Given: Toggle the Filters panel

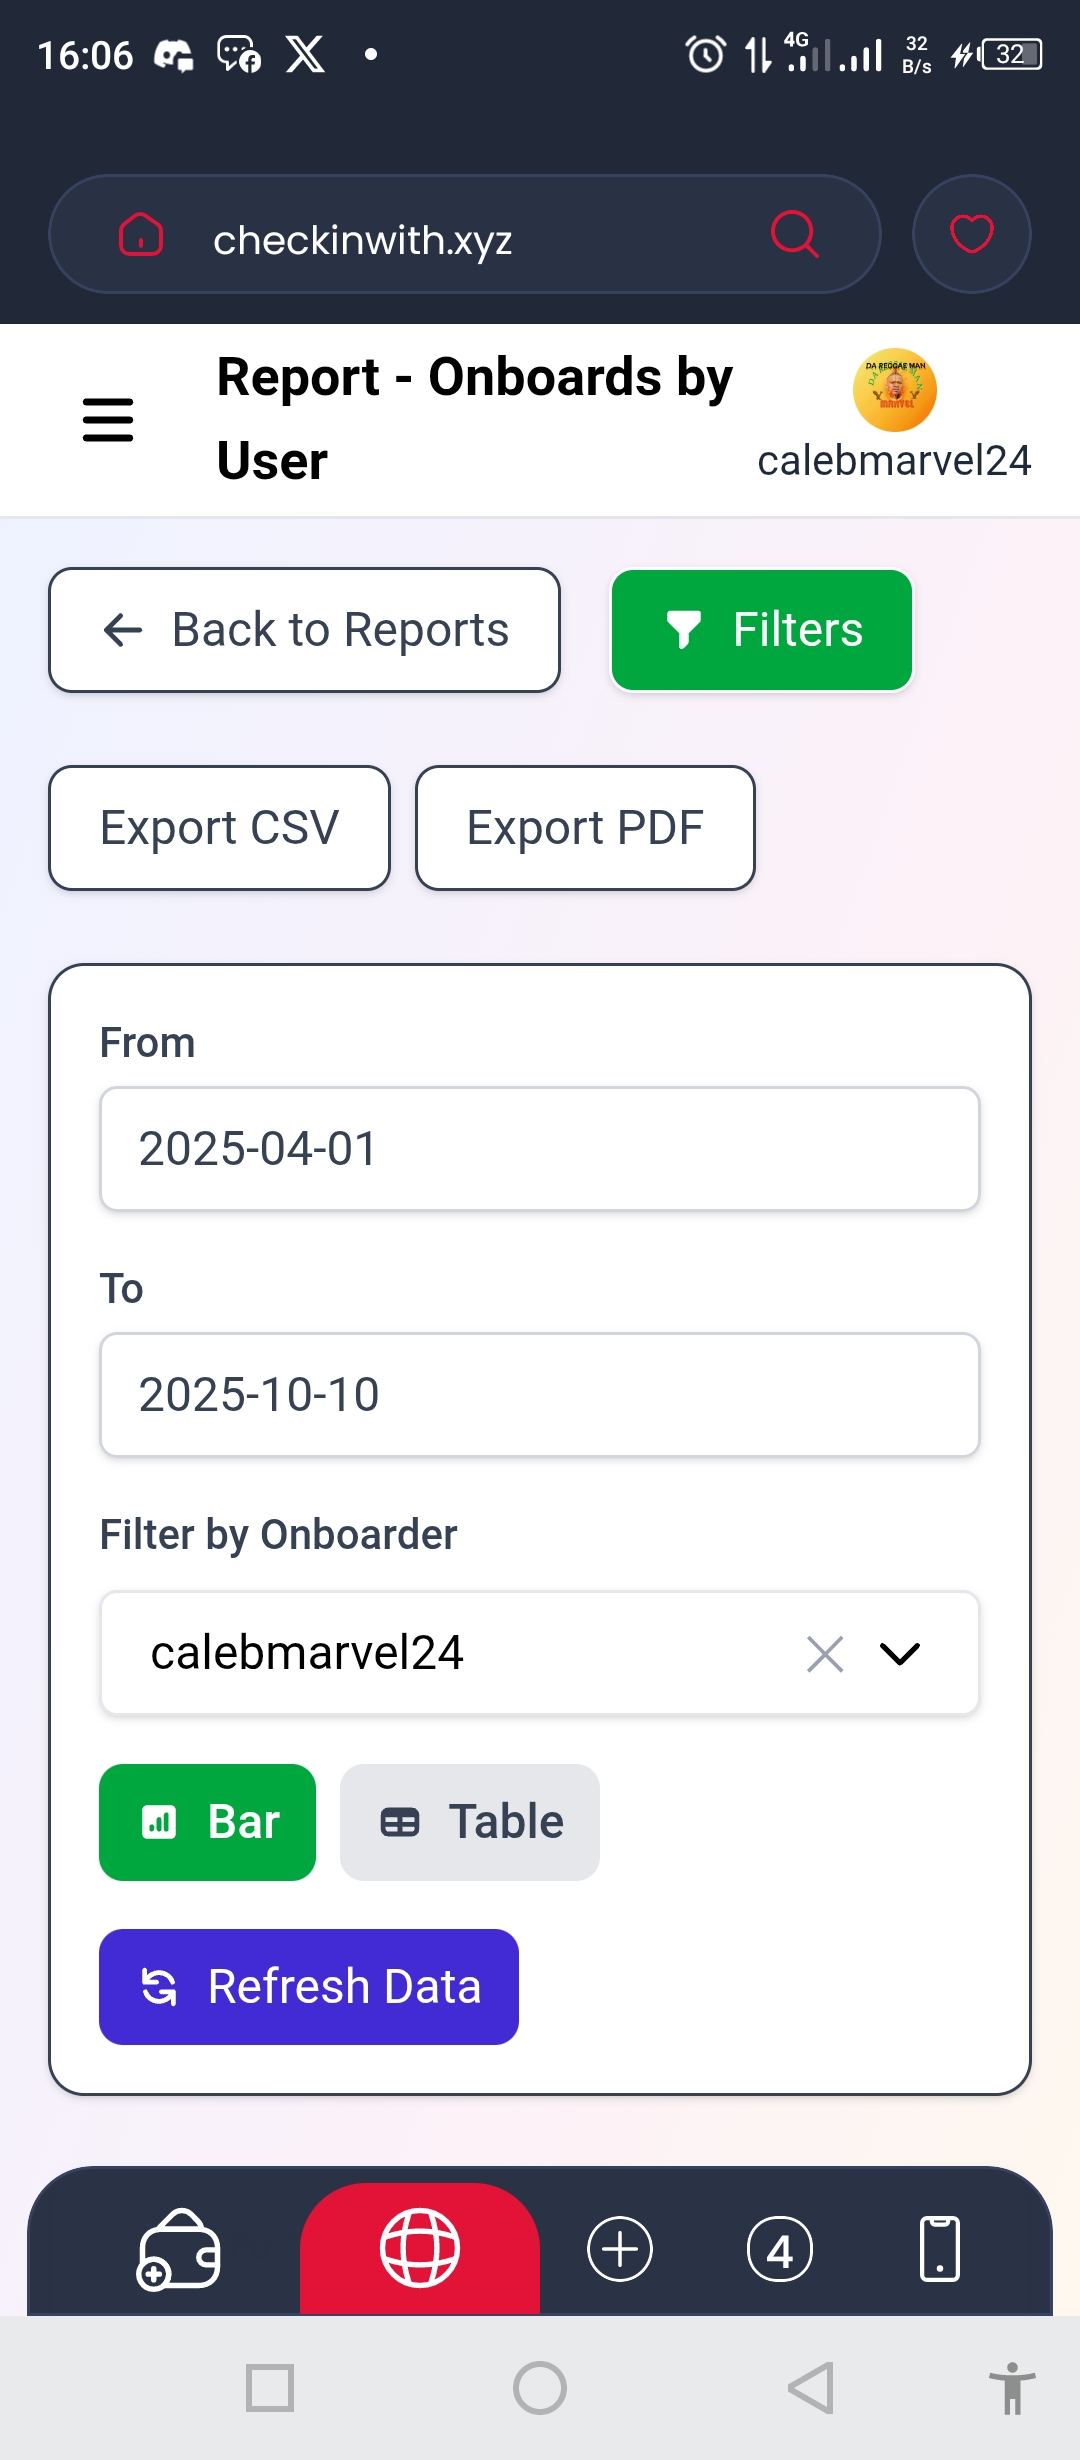Looking at the screenshot, I should pyautogui.click(x=762, y=630).
